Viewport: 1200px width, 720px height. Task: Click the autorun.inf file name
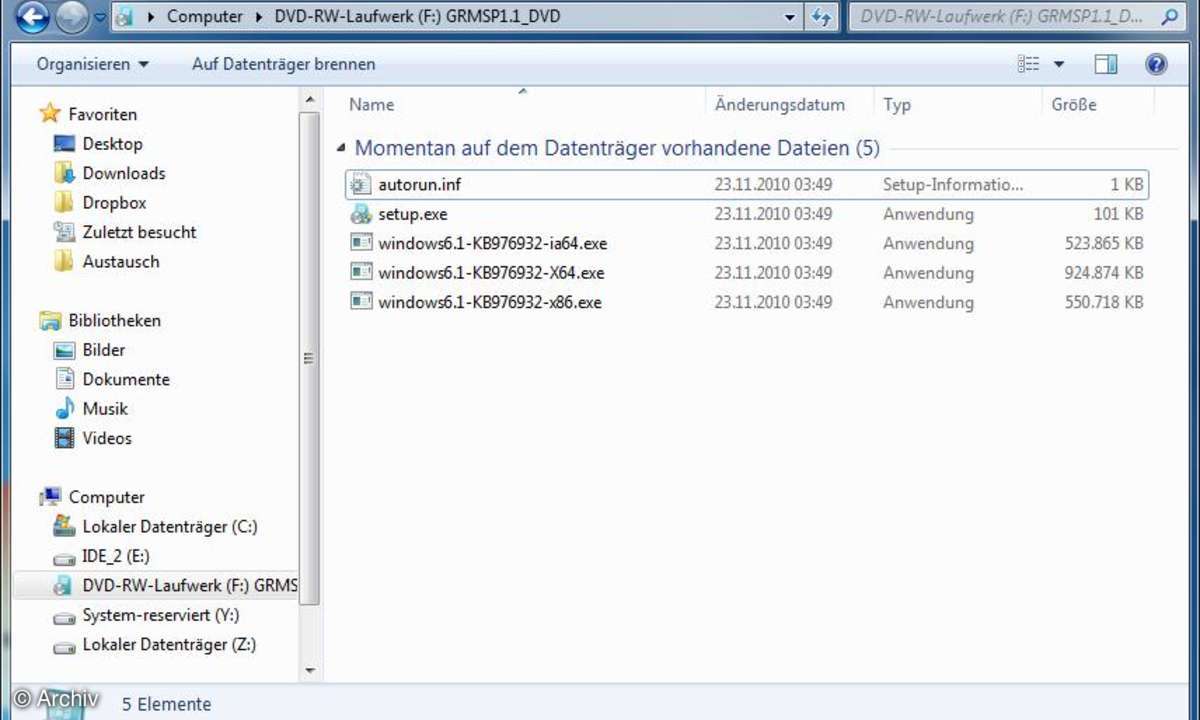[x=420, y=184]
